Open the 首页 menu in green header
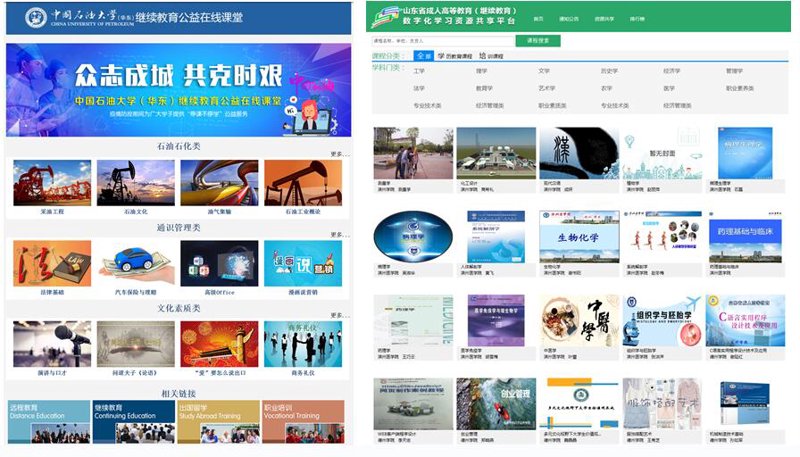This screenshot has width=800, height=457. point(538,19)
